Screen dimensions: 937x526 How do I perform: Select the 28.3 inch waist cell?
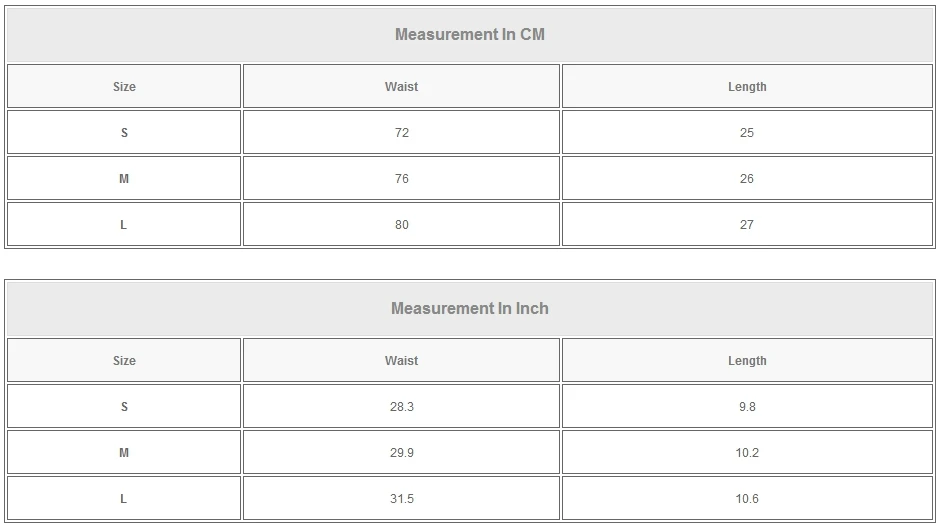[x=401, y=407]
